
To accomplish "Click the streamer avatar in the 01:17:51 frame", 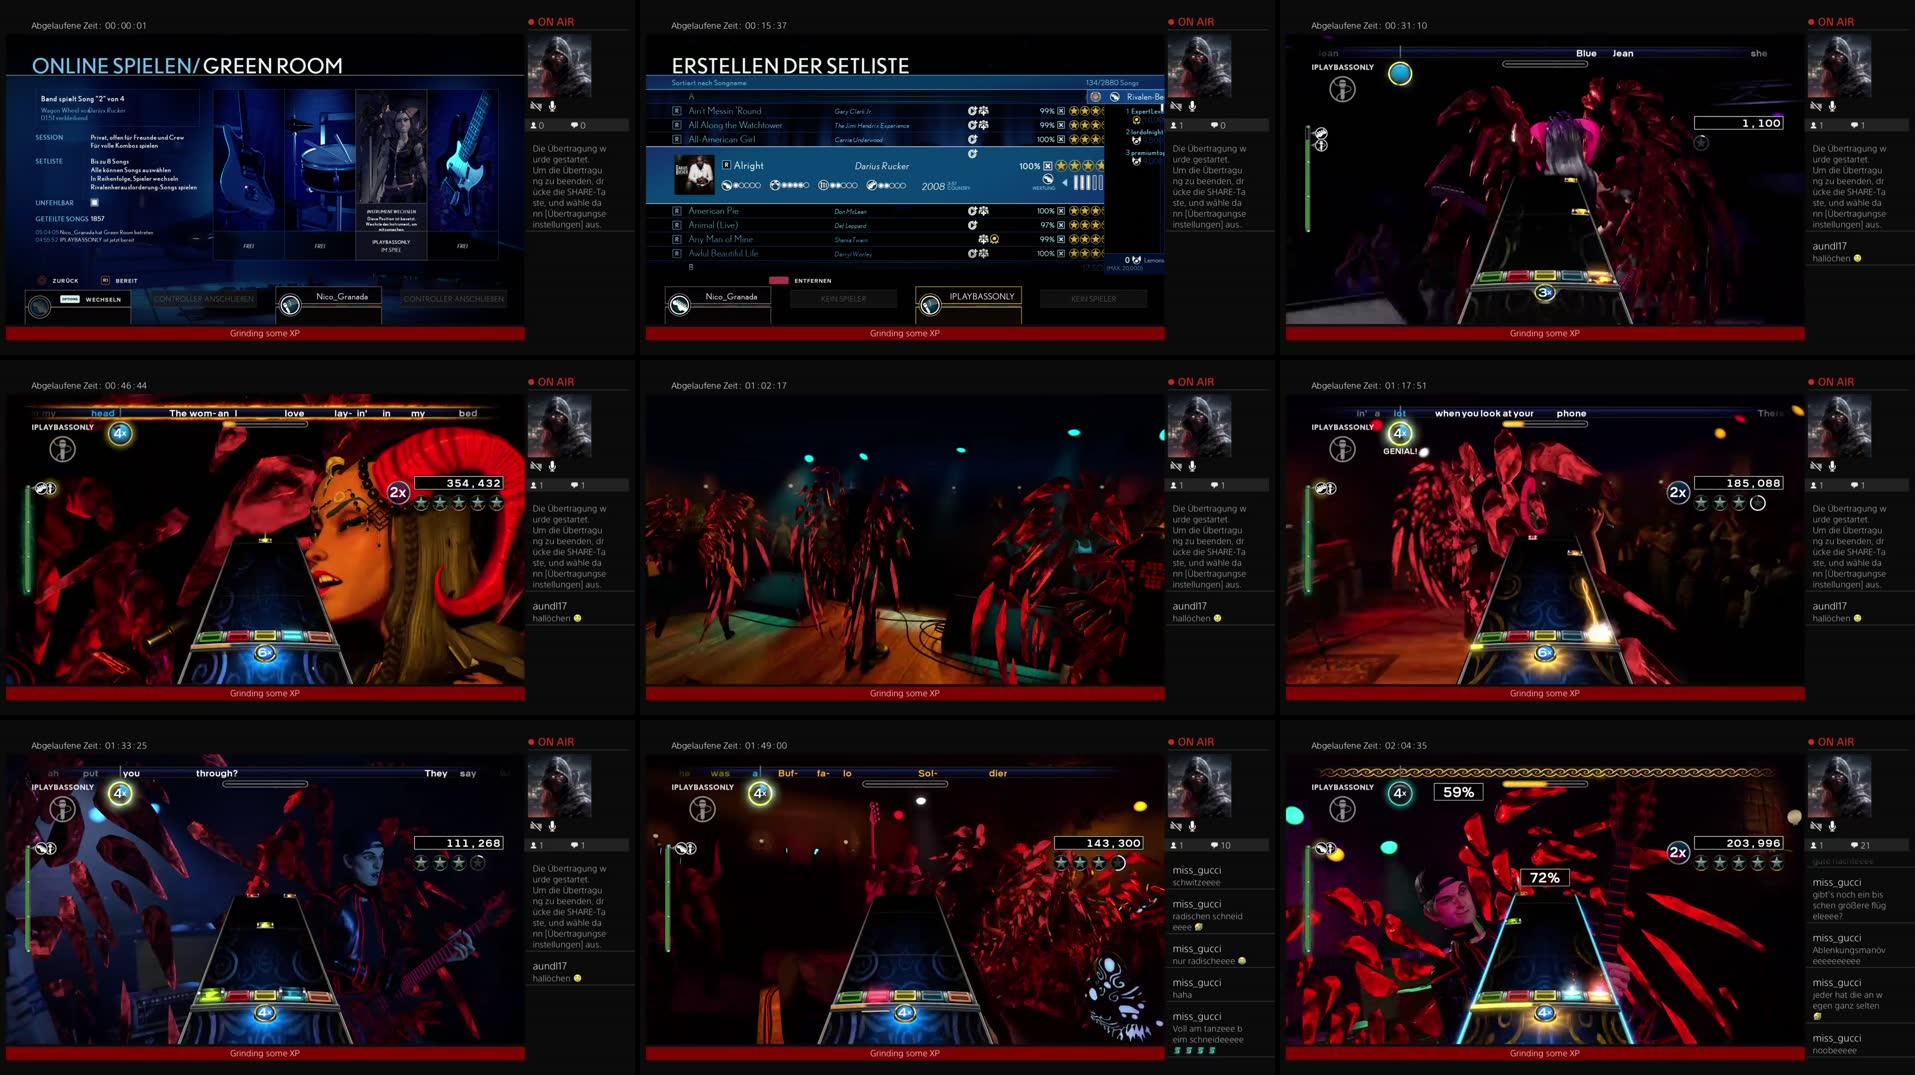I will tap(1838, 425).
